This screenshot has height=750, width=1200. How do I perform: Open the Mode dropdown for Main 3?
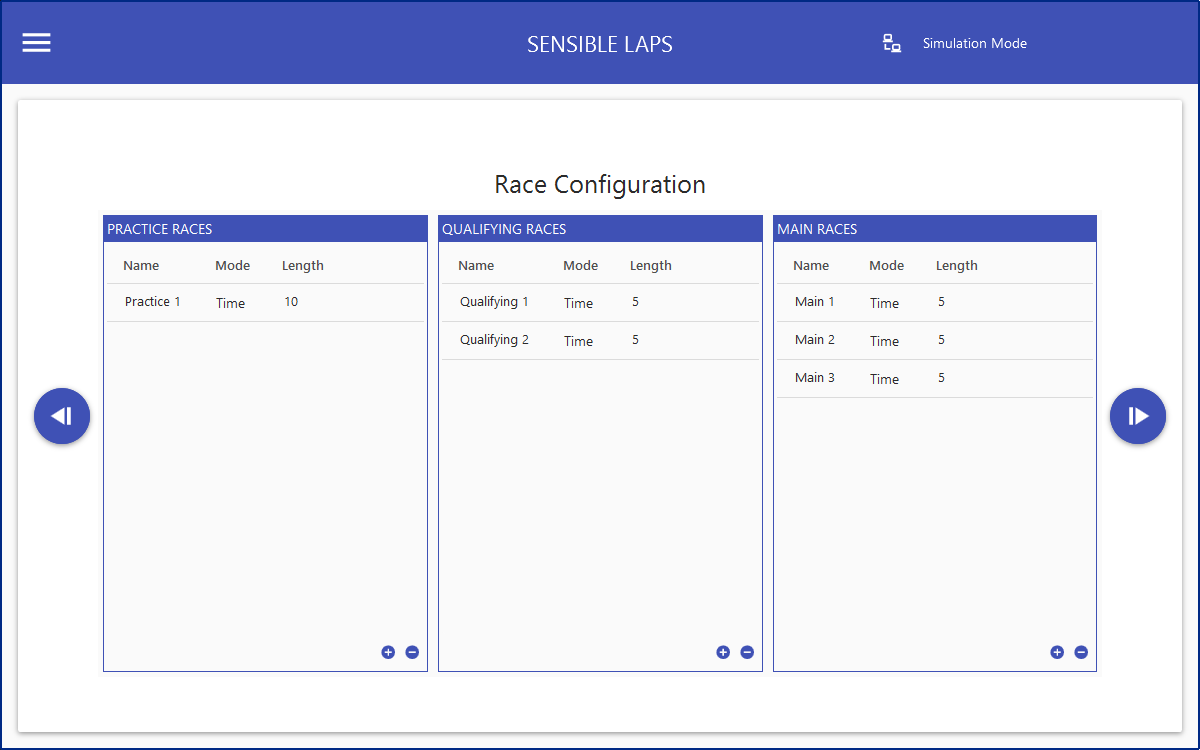(x=885, y=379)
